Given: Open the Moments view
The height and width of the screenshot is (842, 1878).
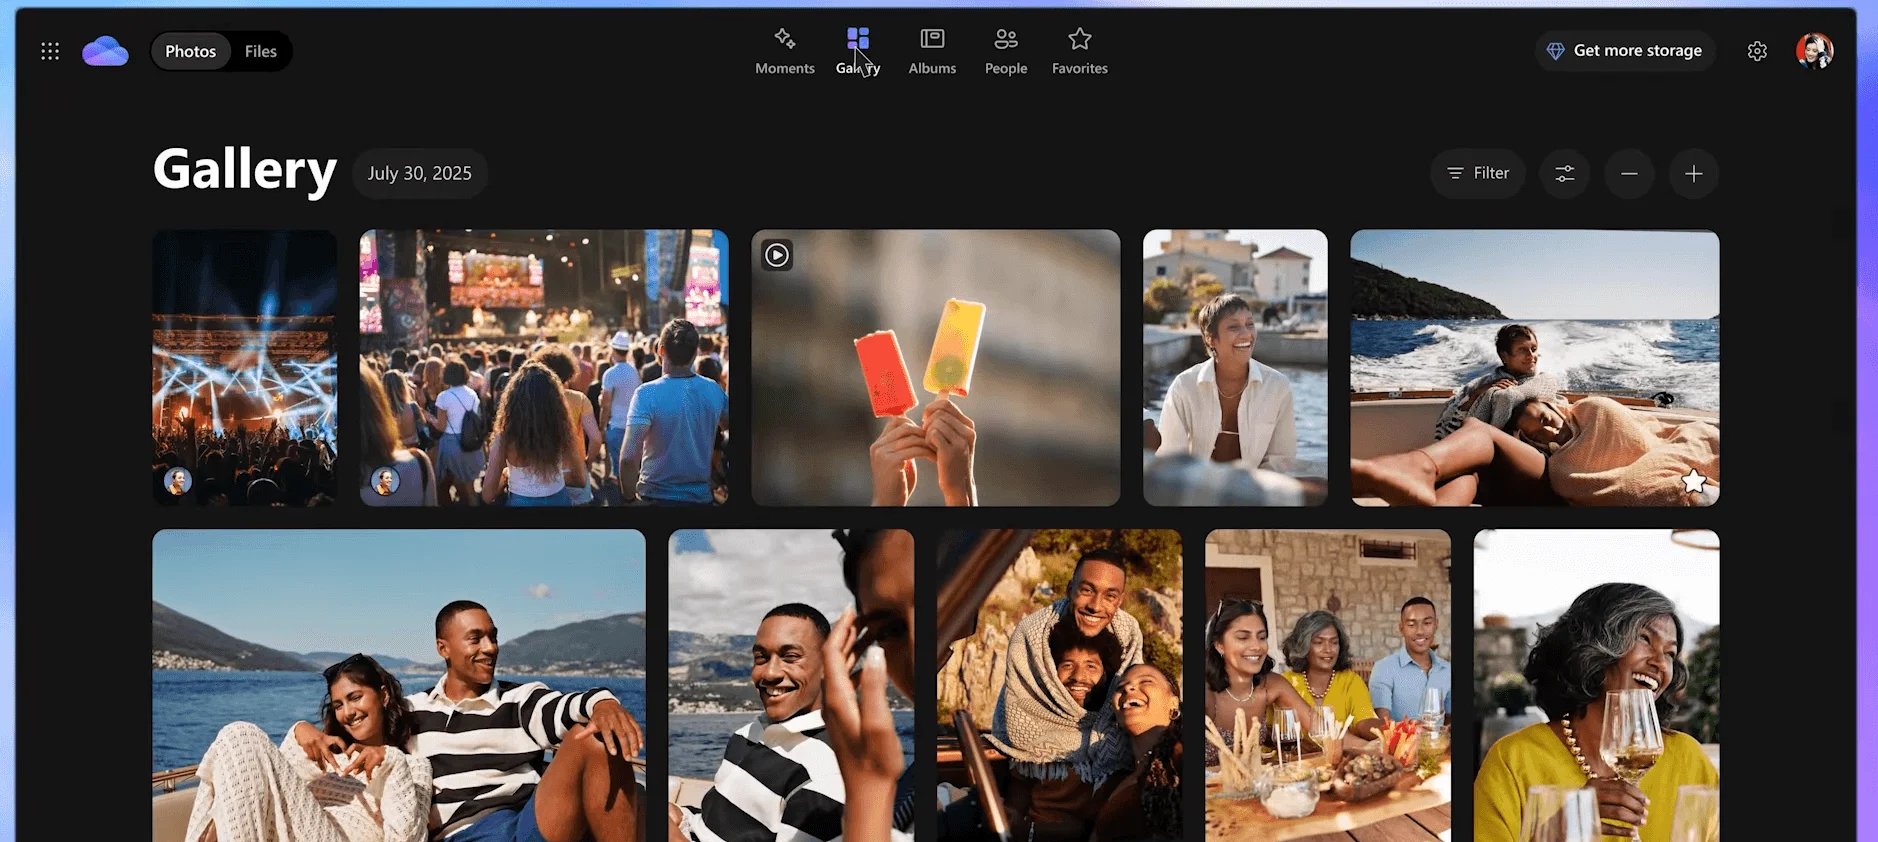Looking at the screenshot, I should pos(784,51).
